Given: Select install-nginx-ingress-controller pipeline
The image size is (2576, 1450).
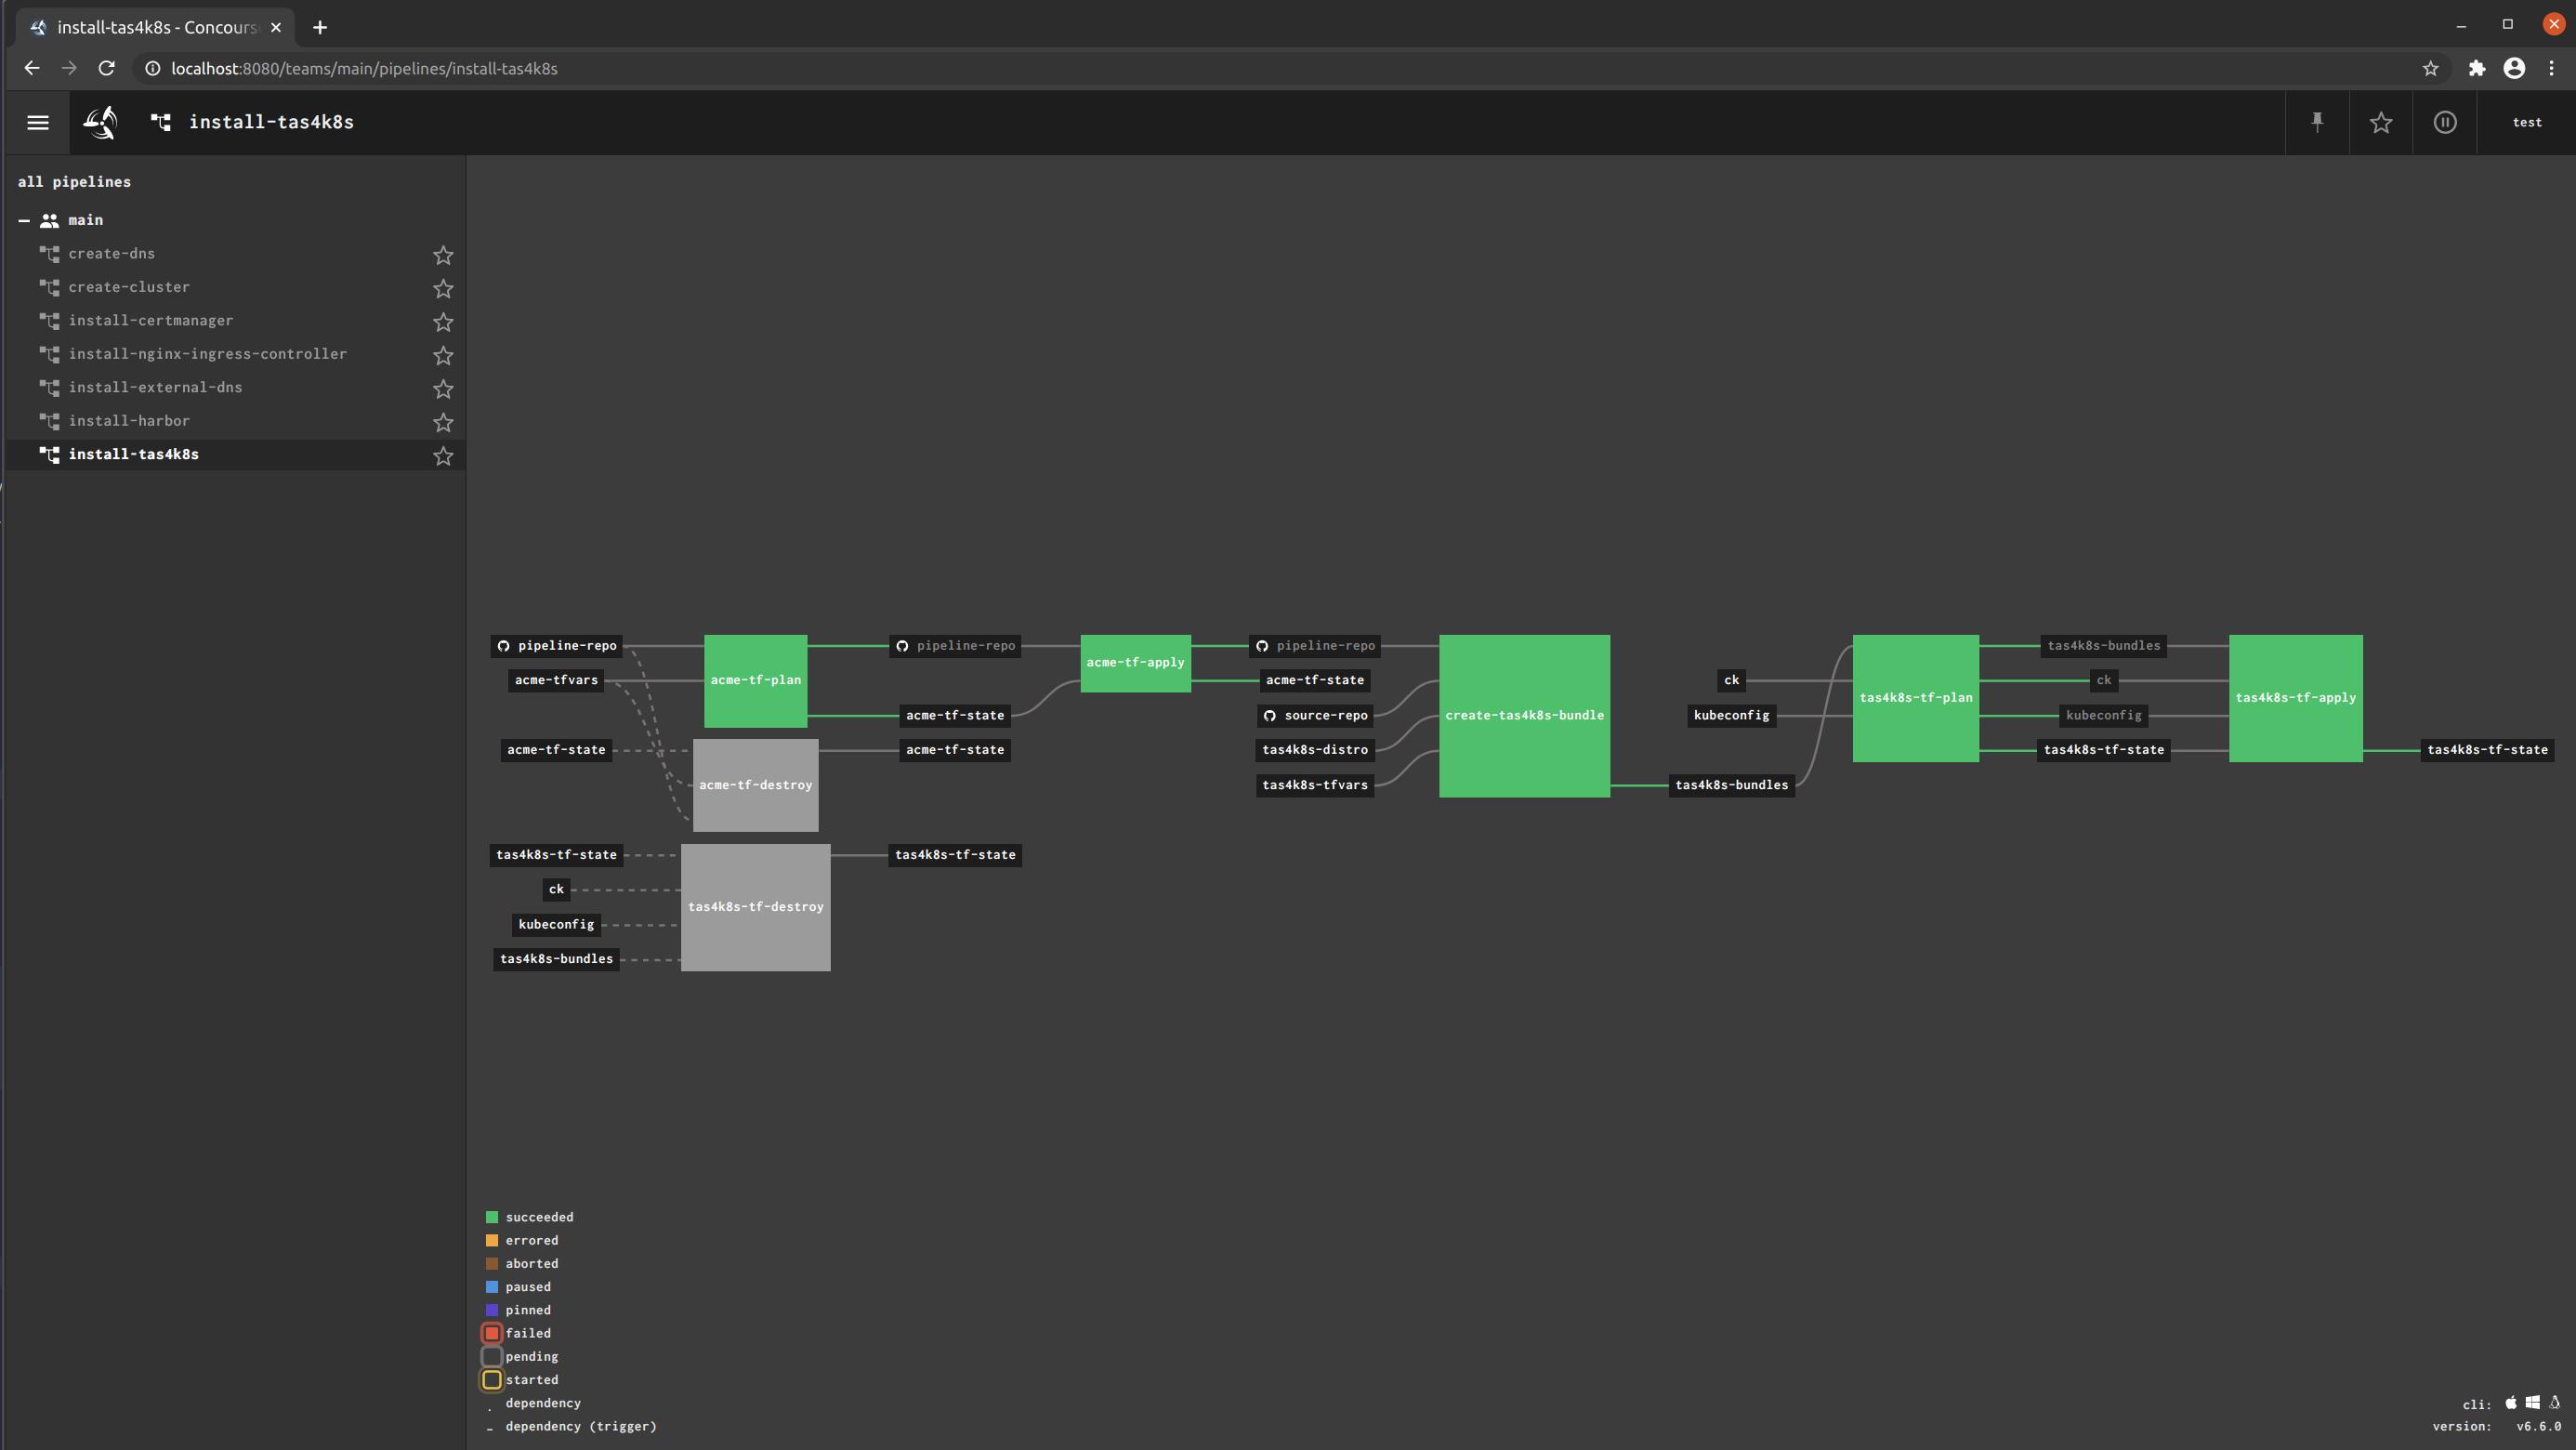Looking at the screenshot, I should coord(207,354).
